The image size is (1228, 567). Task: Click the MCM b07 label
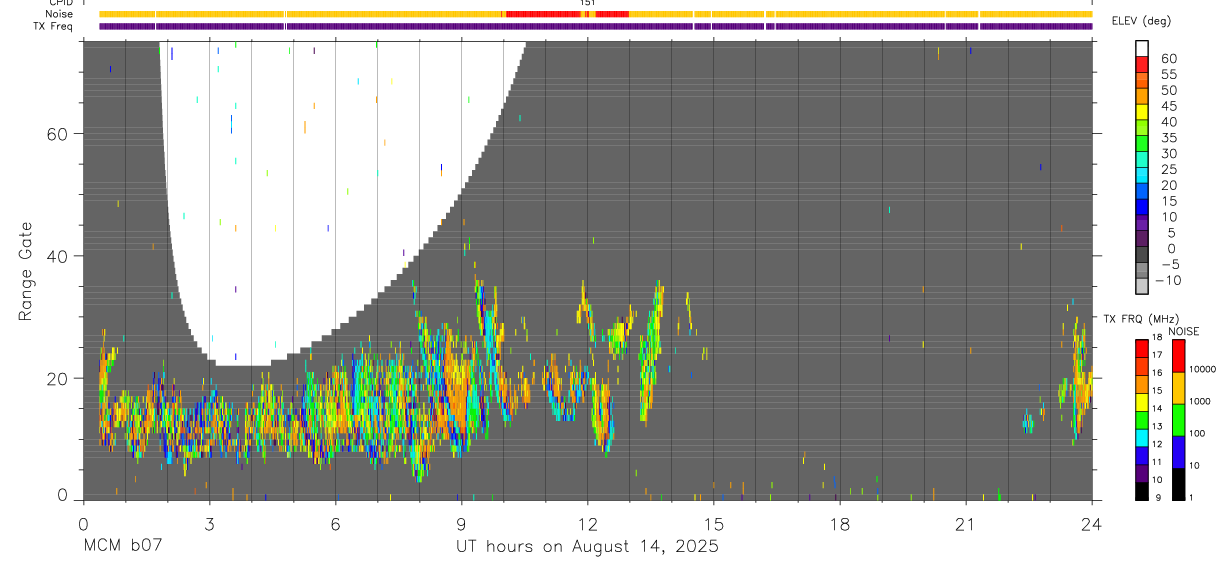click(x=122, y=547)
